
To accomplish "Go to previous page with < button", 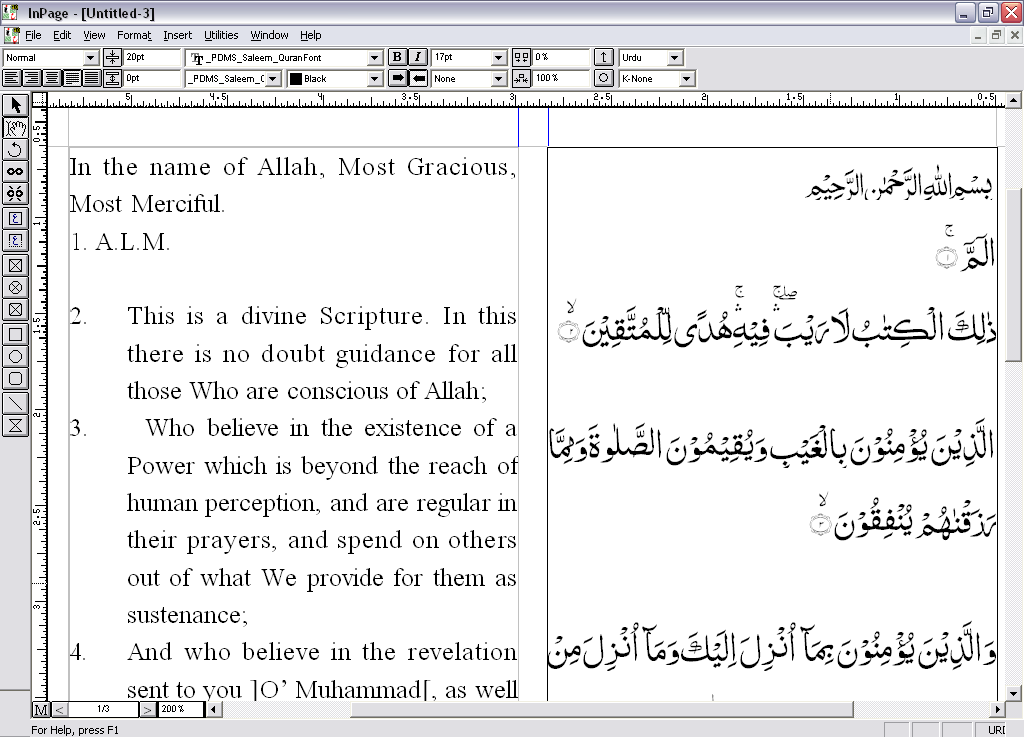I will click(x=59, y=710).
